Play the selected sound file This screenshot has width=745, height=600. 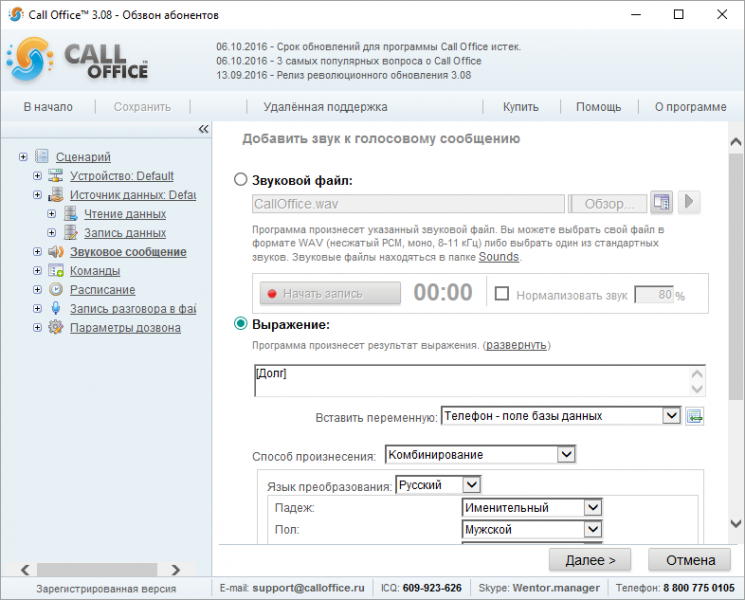(688, 202)
